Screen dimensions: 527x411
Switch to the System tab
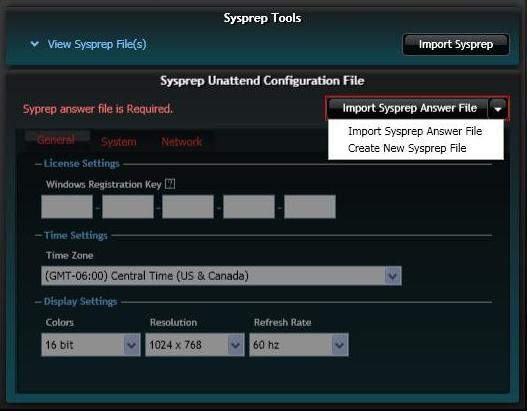[x=119, y=142]
